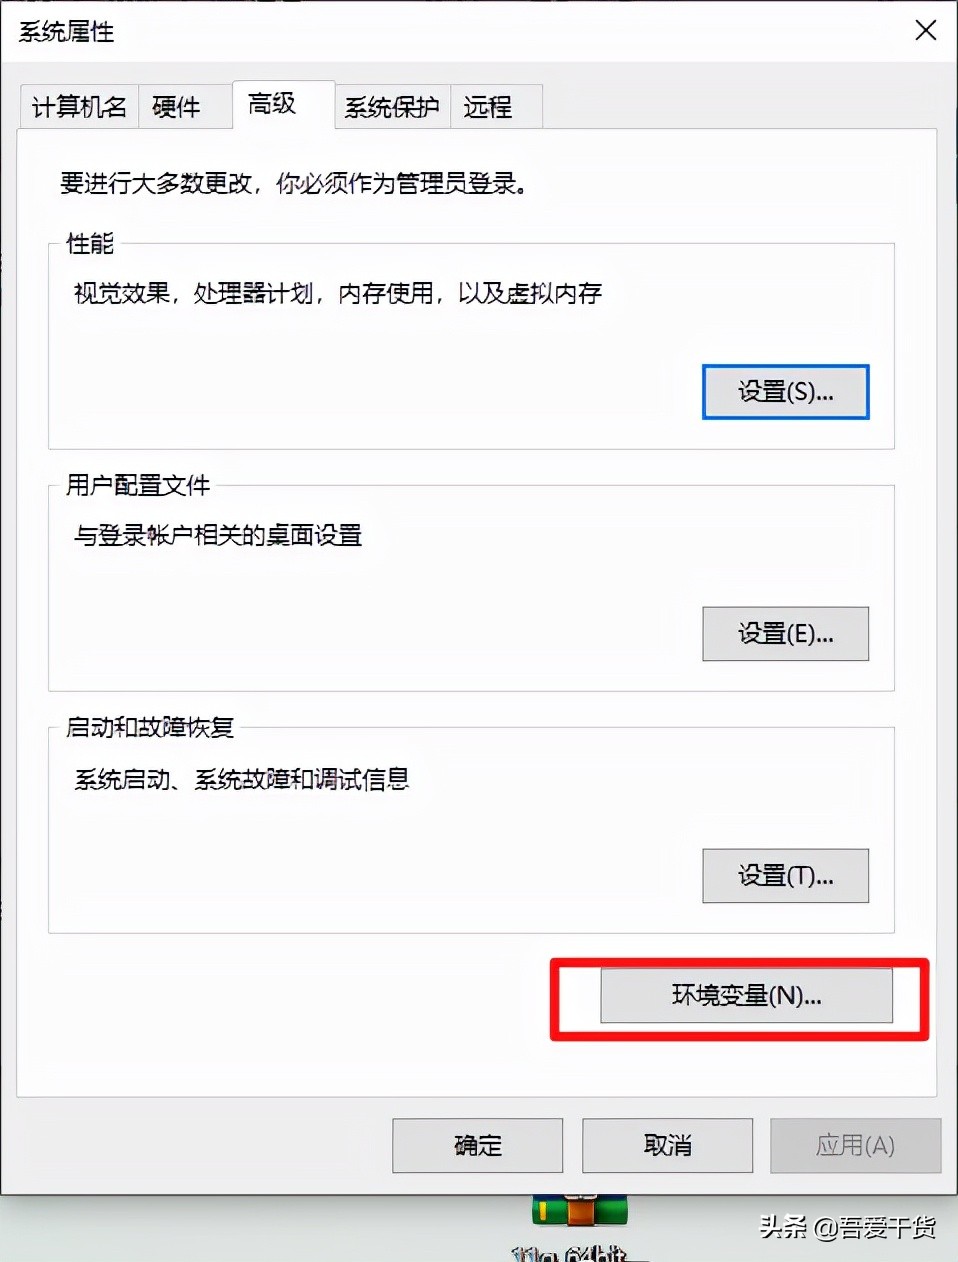This screenshot has width=958, height=1262.
Task: Open the 硬件 tab
Action: 177,107
